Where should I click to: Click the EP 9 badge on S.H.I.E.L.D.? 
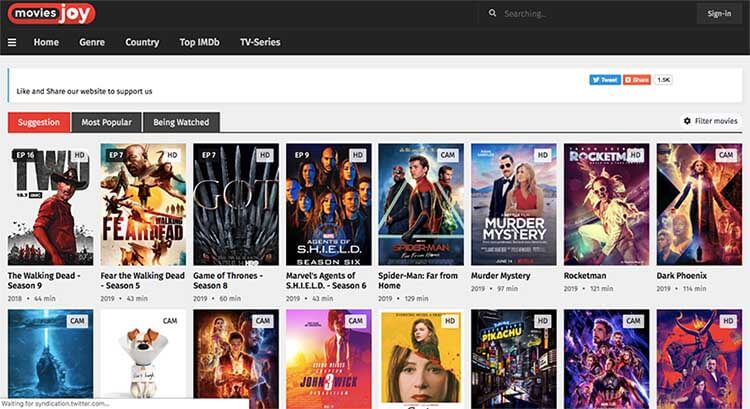click(302, 155)
